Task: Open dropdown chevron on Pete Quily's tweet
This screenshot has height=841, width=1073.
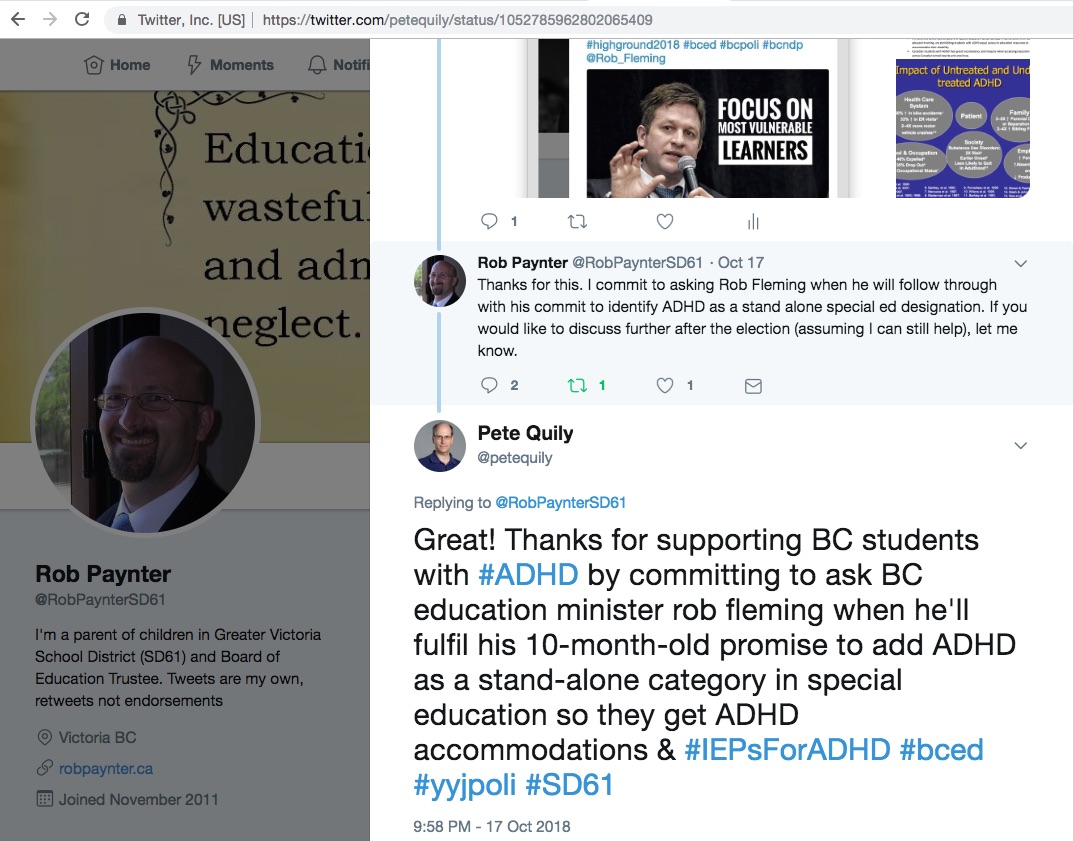Action: [1020, 446]
